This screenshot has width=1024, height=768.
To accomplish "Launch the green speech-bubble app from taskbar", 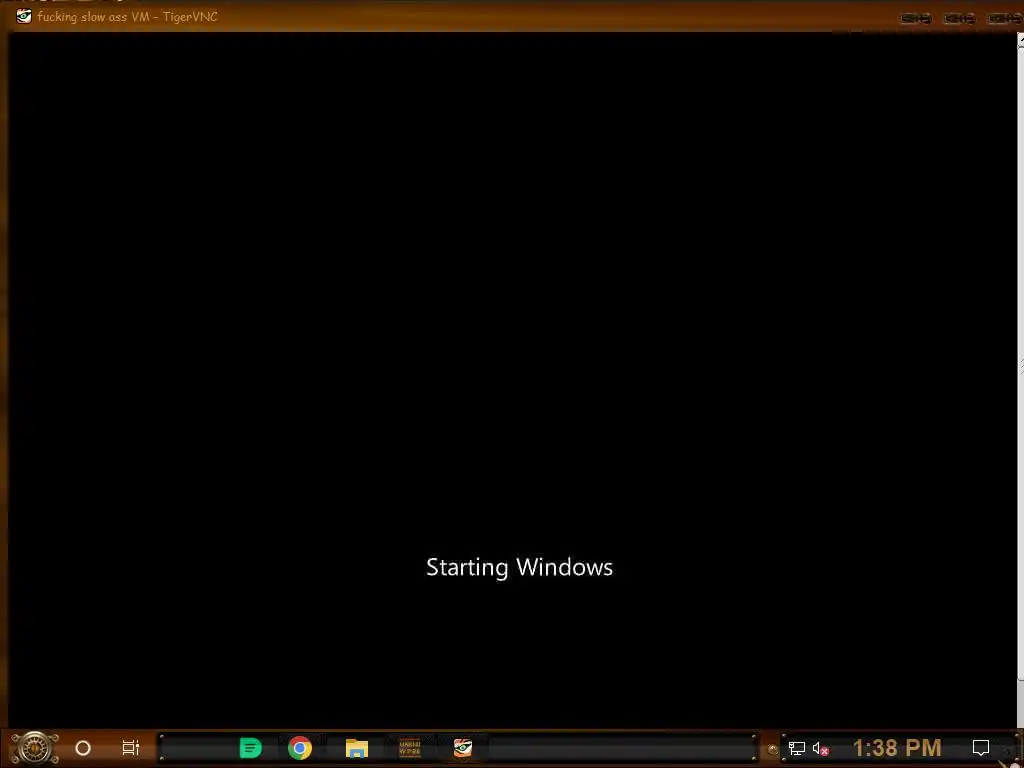I will pyautogui.click(x=250, y=748).
